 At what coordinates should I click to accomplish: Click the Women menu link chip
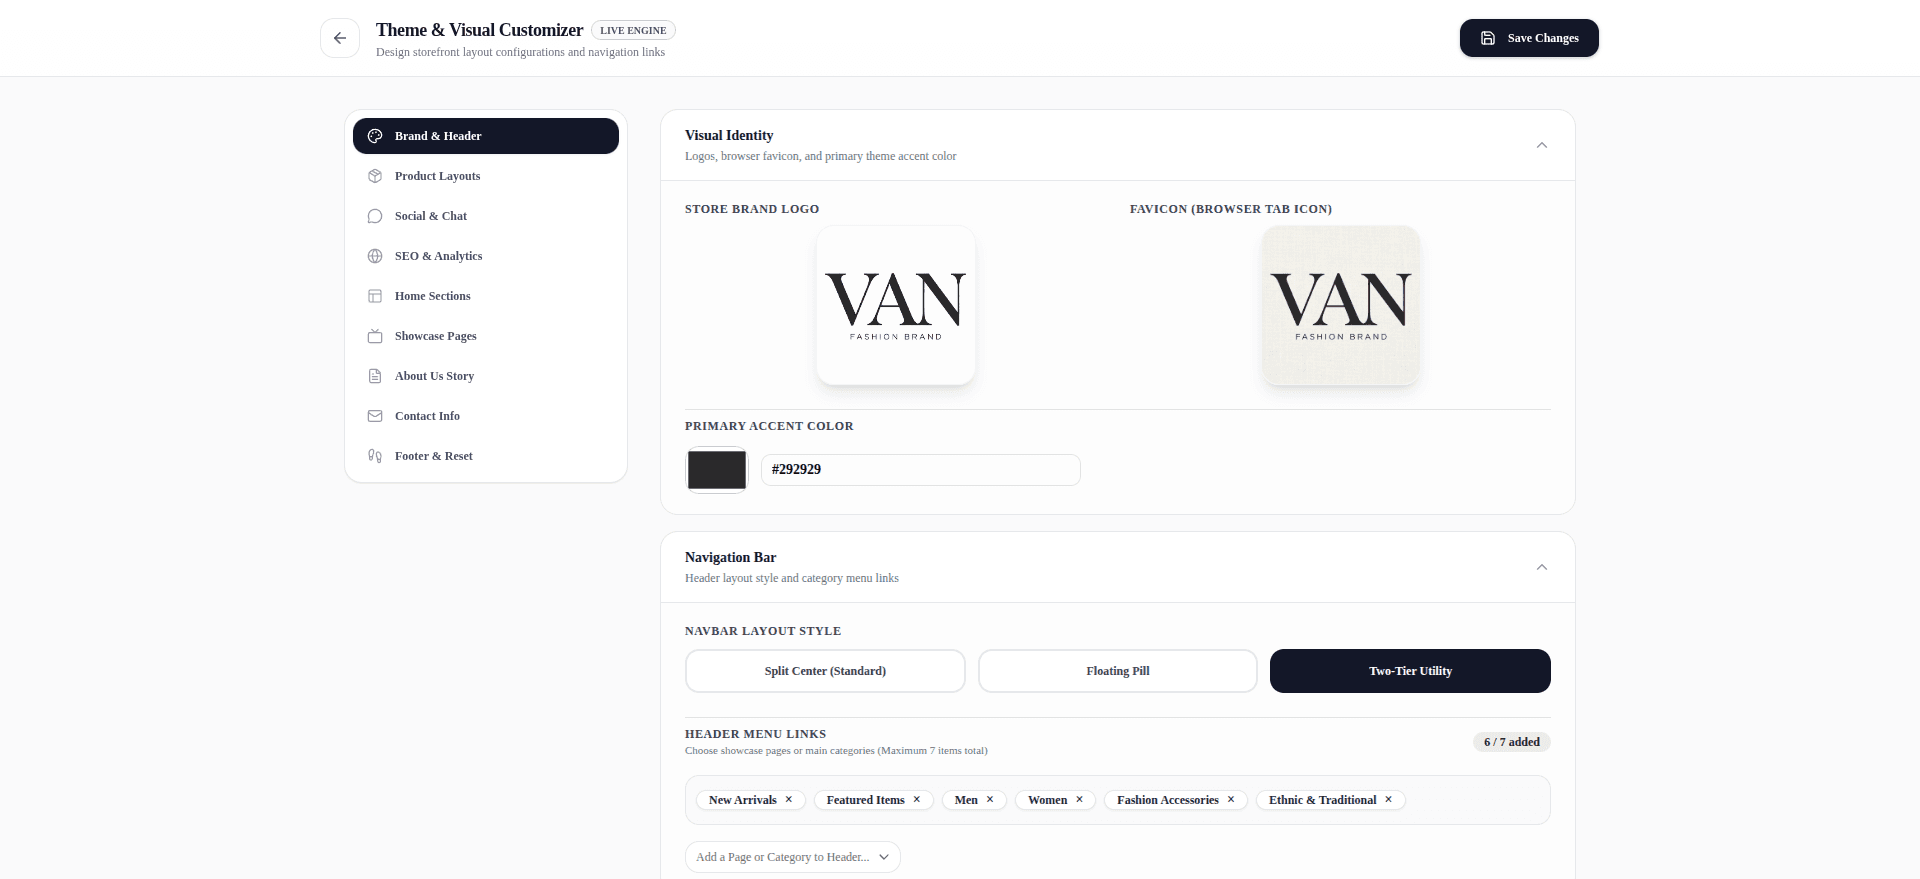pos(1055,800)
